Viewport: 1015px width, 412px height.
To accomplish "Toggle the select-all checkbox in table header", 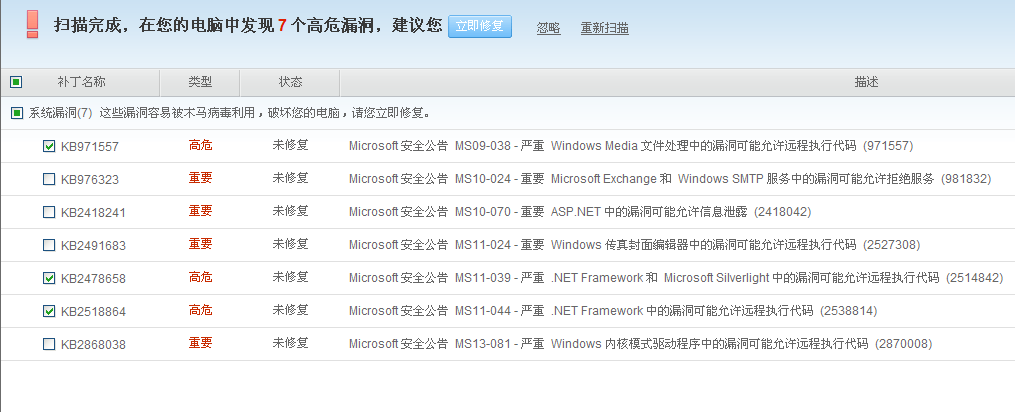I will pos(16,82).
